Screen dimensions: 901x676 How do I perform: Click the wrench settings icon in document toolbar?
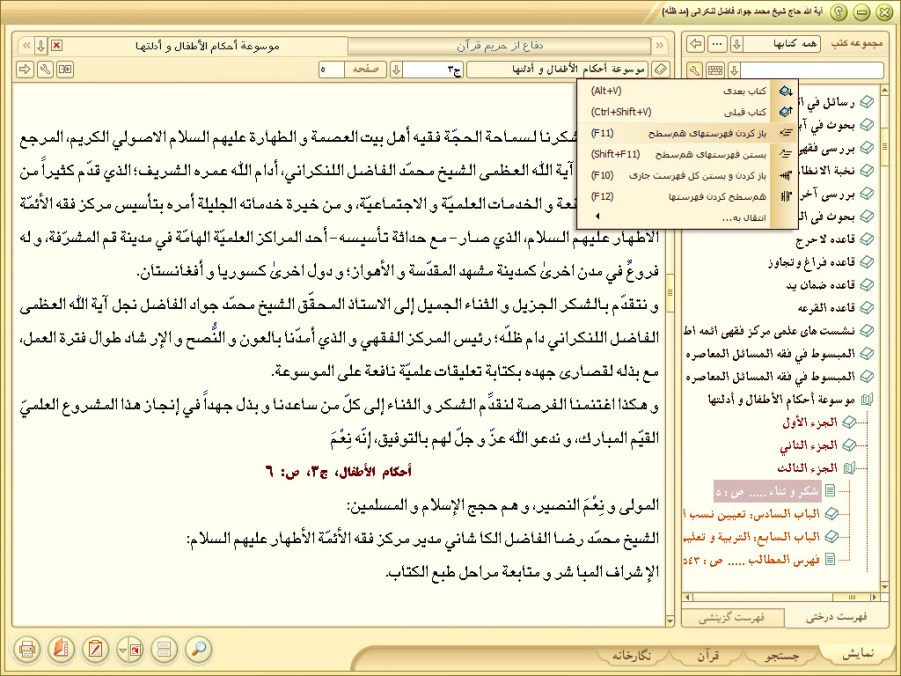click(45, 69)
